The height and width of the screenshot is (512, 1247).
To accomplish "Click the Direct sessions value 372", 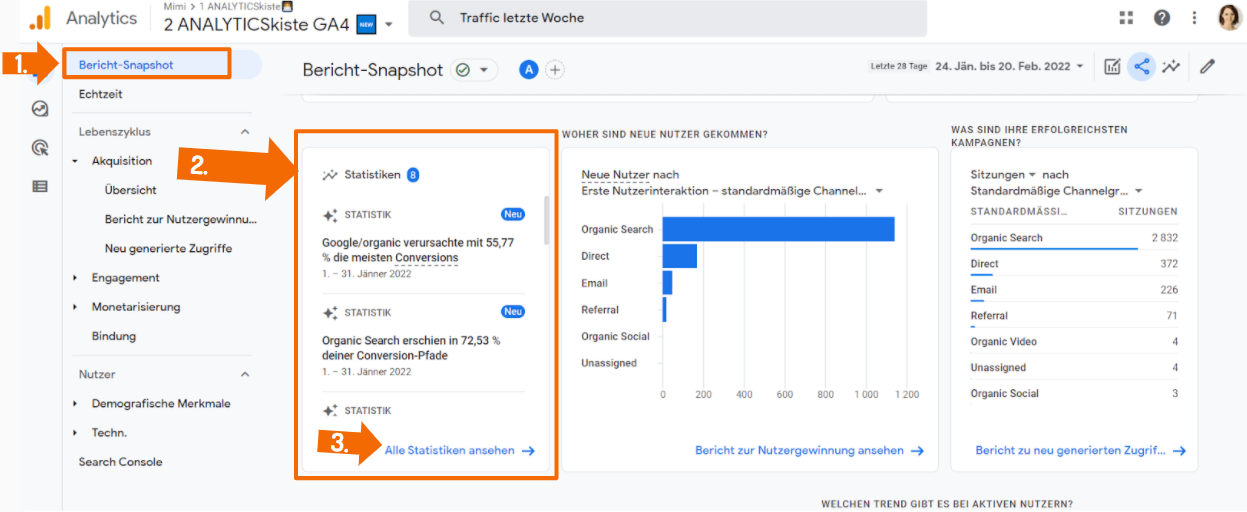I will point(1168,264).
